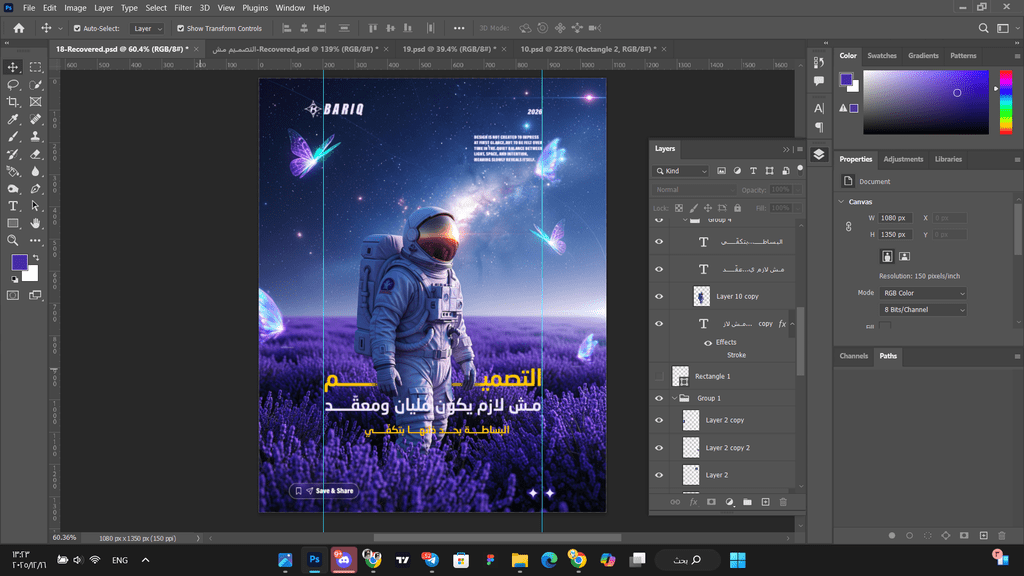
Task: Activate the Clone Stamp tool
Action: pyautogui.click(x=36, y=136)
